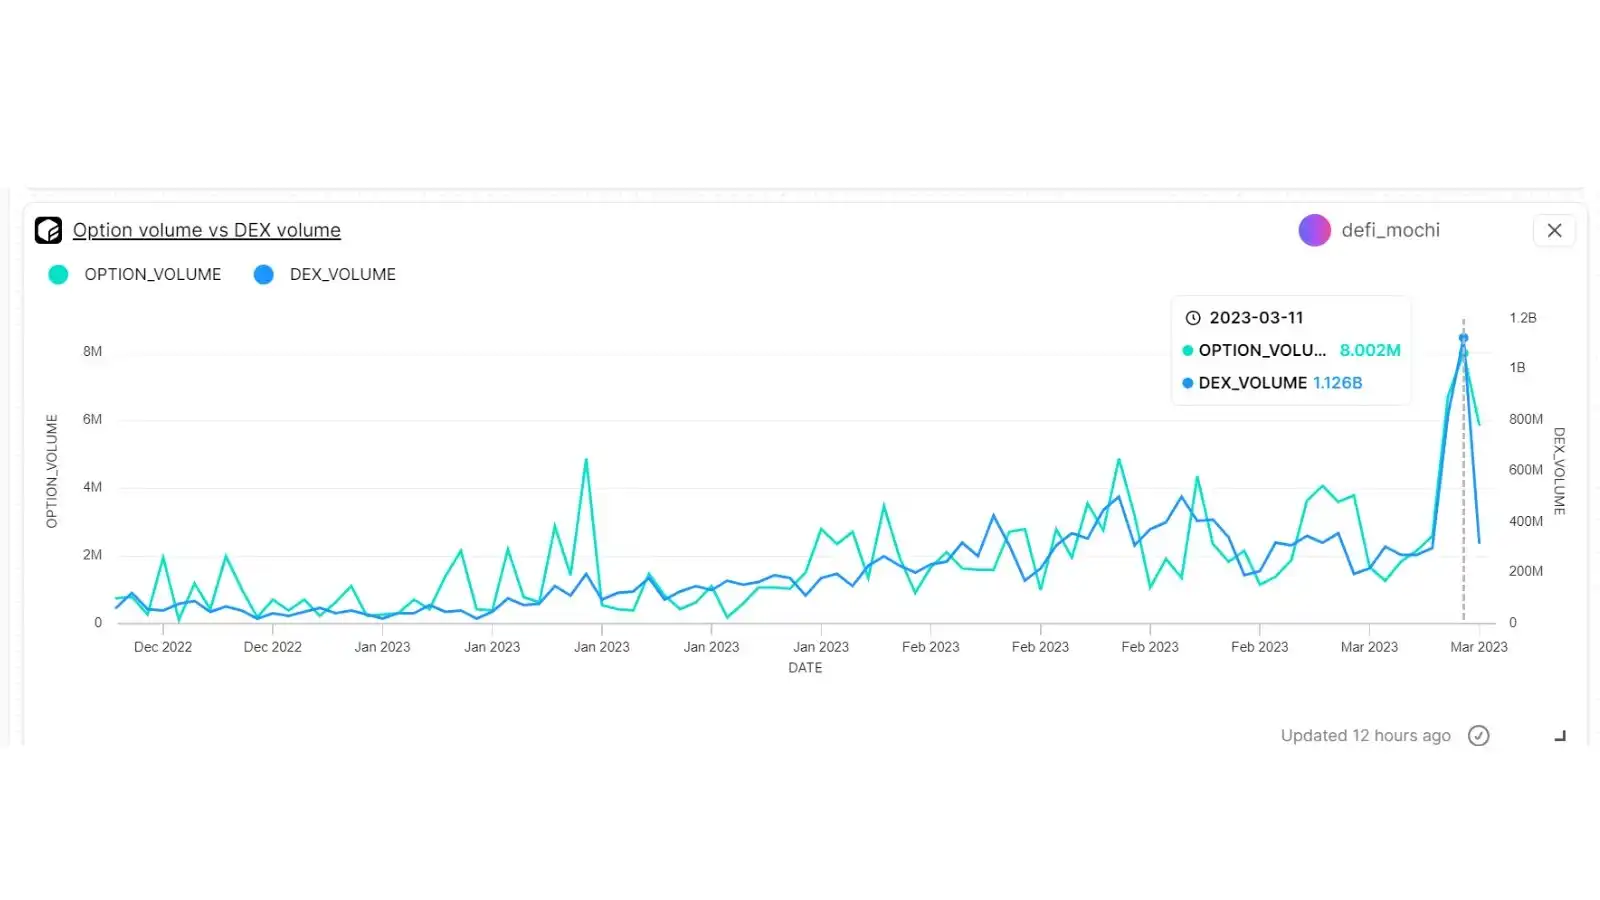Click the Flipside logo icon beside the chart title
The width and height of the screenshot is (1600, 900).
point(48,231)
